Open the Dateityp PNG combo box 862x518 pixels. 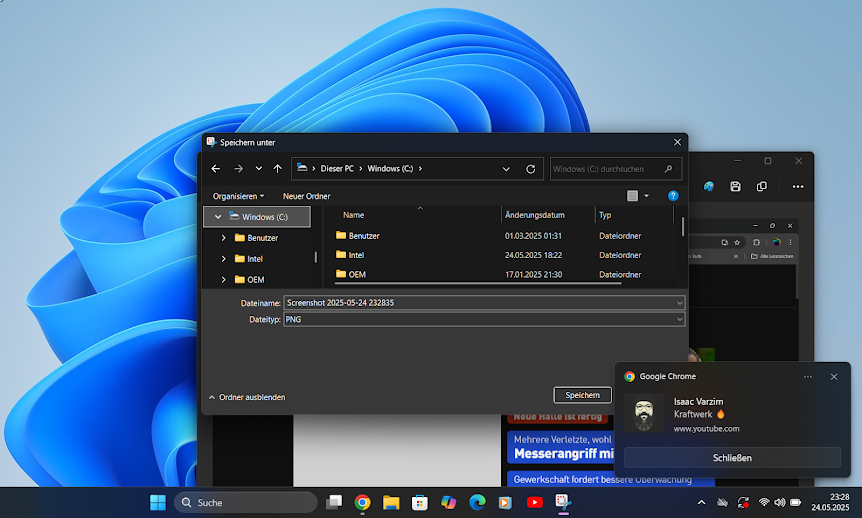click(x=484, y=319)
